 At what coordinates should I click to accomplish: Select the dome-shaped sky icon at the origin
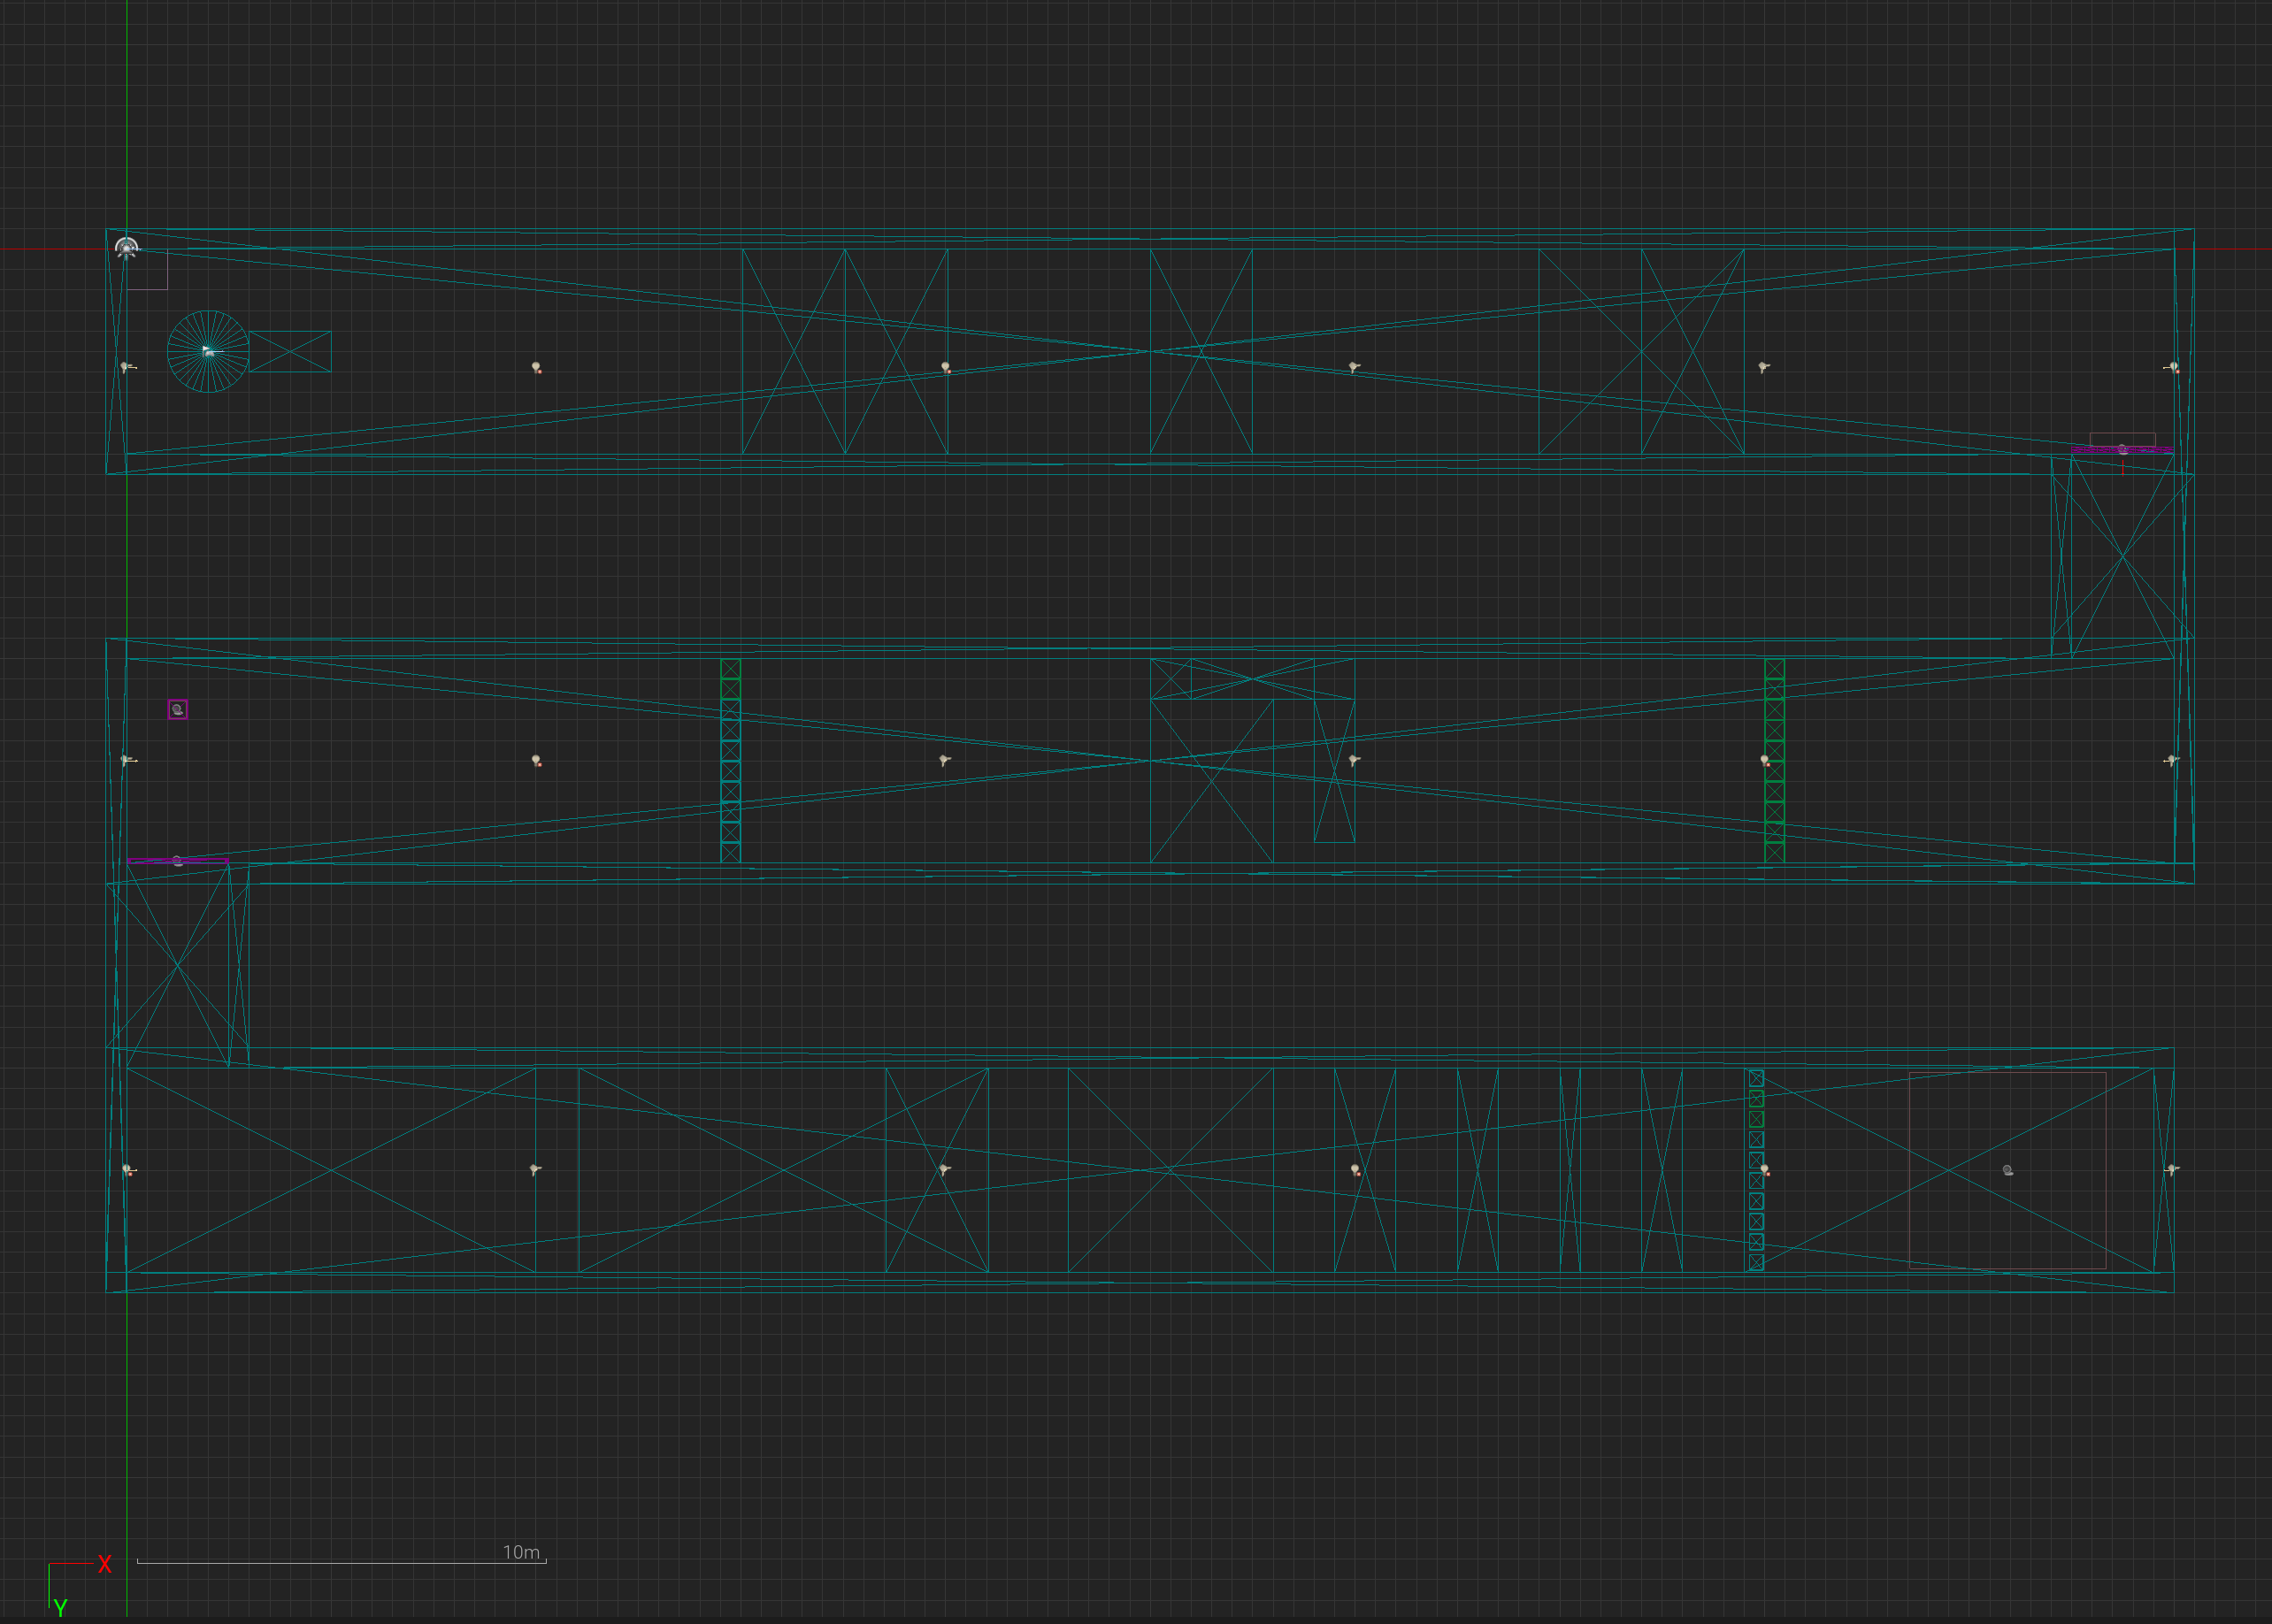coord(126,247)
